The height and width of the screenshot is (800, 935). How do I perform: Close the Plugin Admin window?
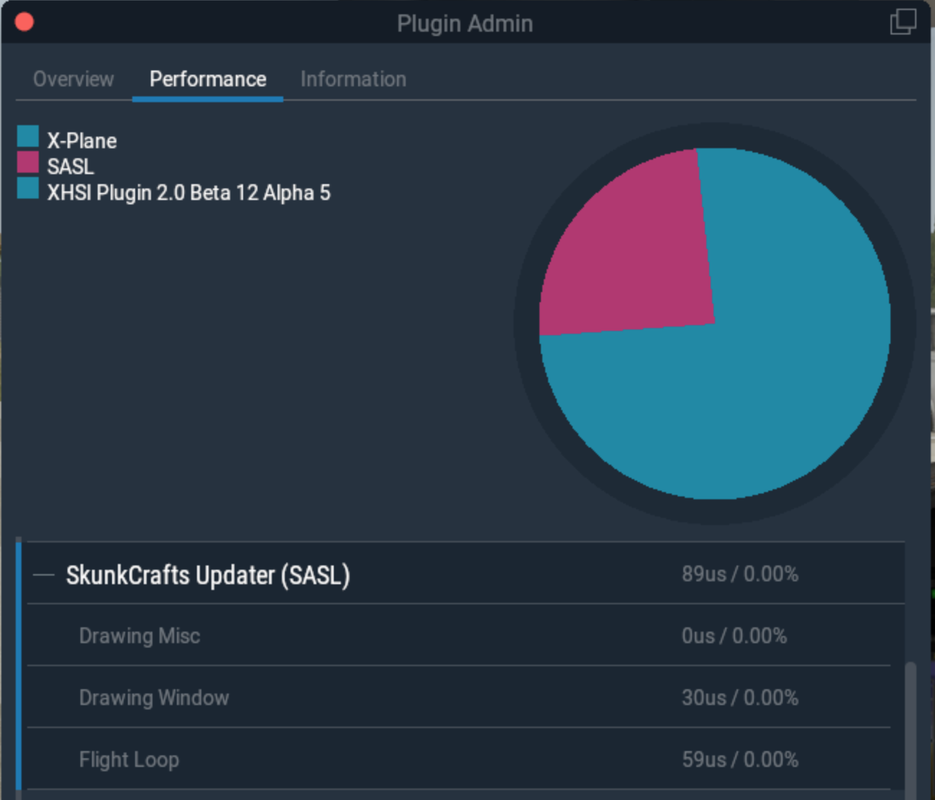point(24,22)
